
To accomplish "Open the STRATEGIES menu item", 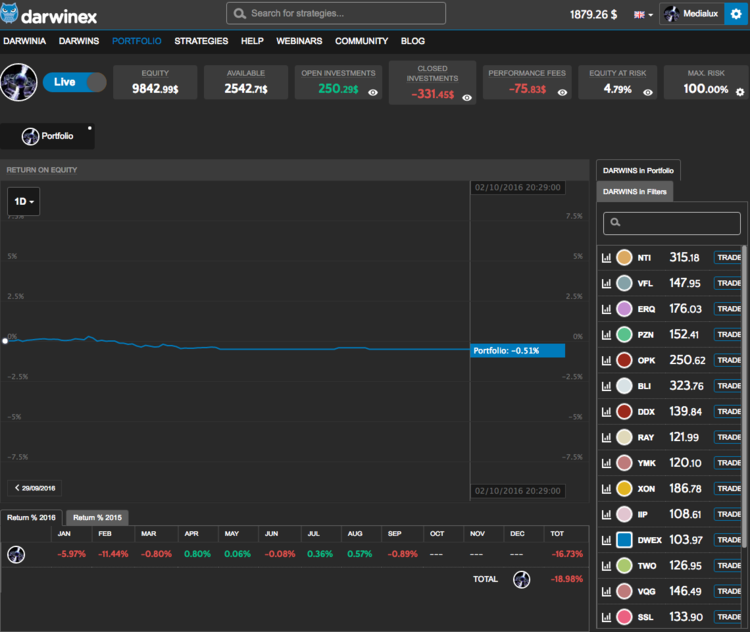I will click(201, 41).
